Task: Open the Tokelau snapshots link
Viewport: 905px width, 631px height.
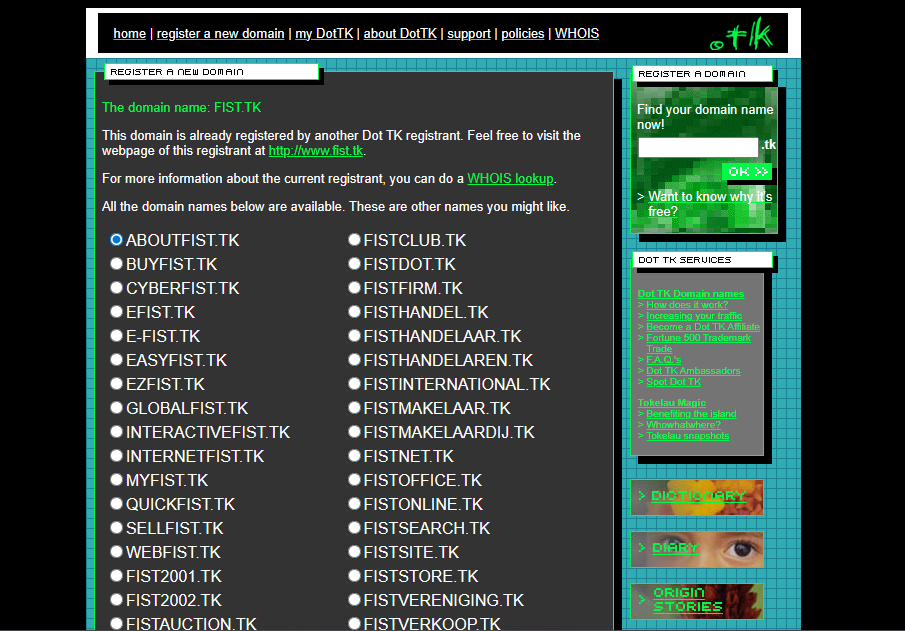Action: click(x=687, y=436)
